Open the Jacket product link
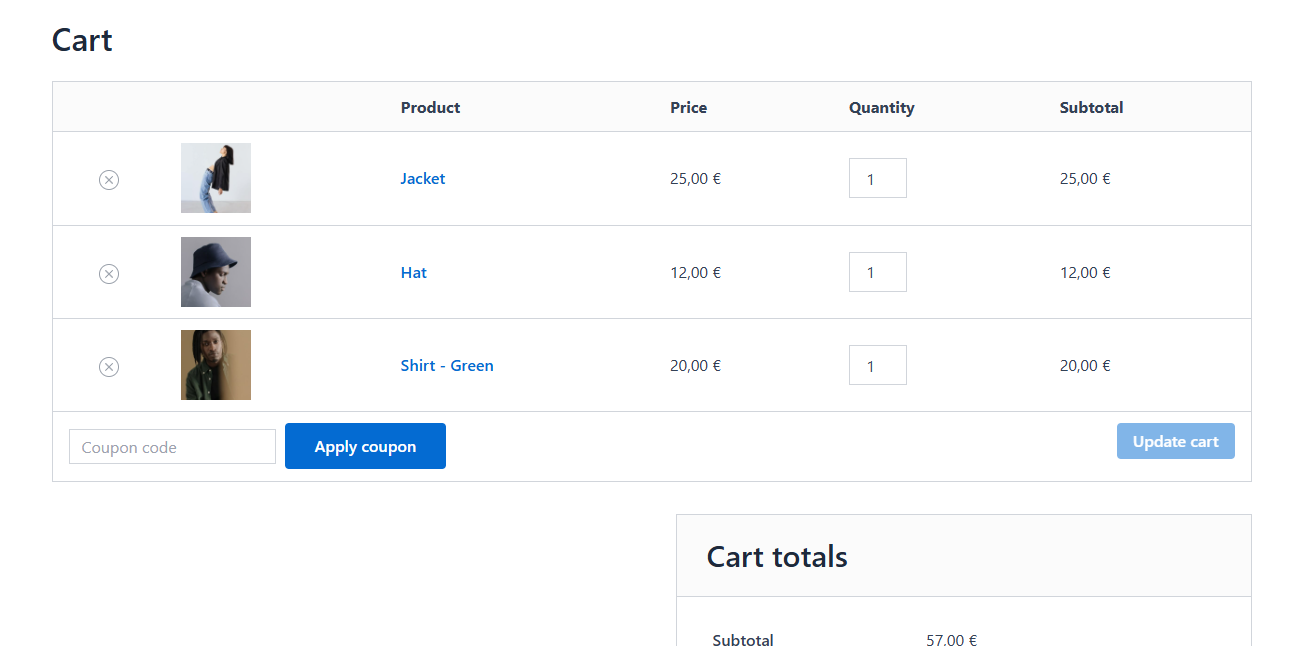Screen dimensions: 1304x646 [x=422, y=178]
